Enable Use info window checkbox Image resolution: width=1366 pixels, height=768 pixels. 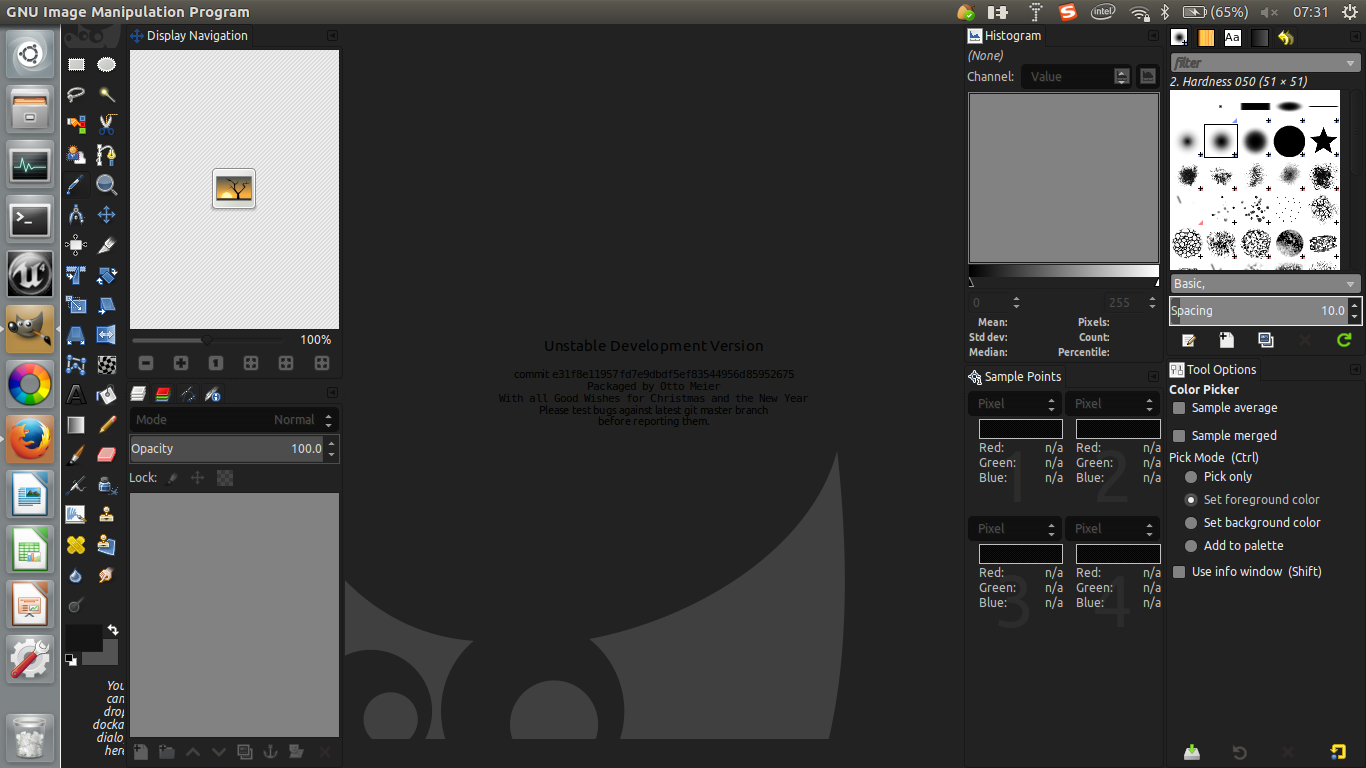(x=1179, y=572)
